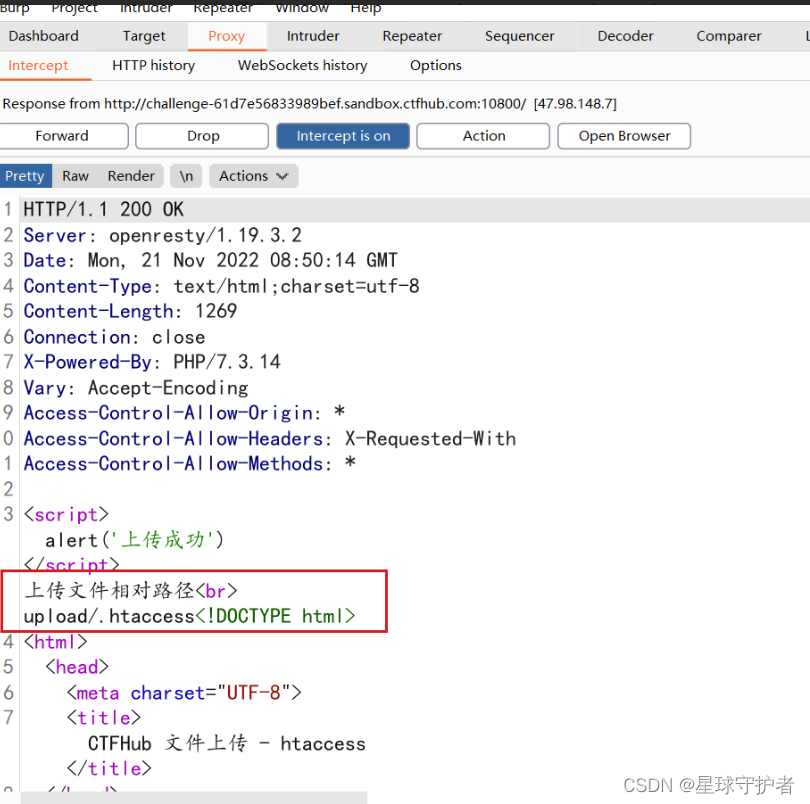The height and width of the screenshot is (804, 810).
Task: Click the Vary: Accept-Encoding line
Action: (x=136, y=388)
